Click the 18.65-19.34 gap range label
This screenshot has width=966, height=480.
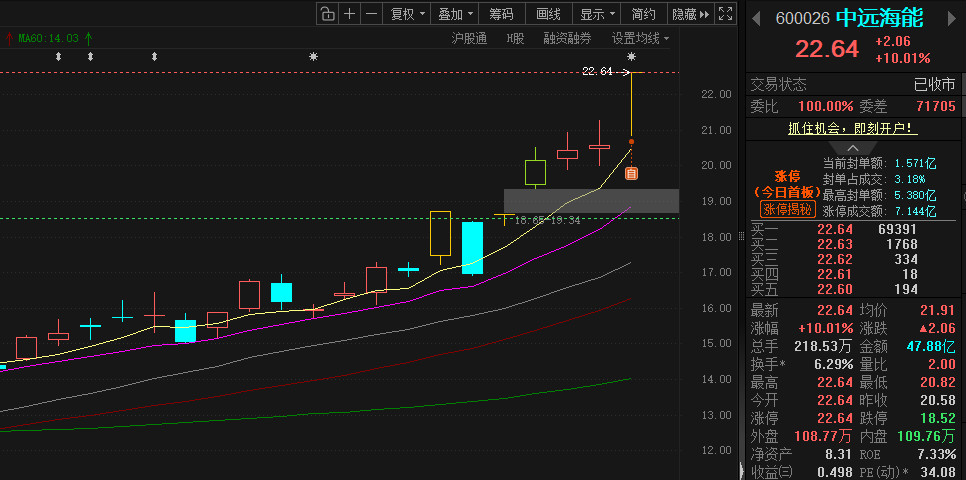point(547,220)
